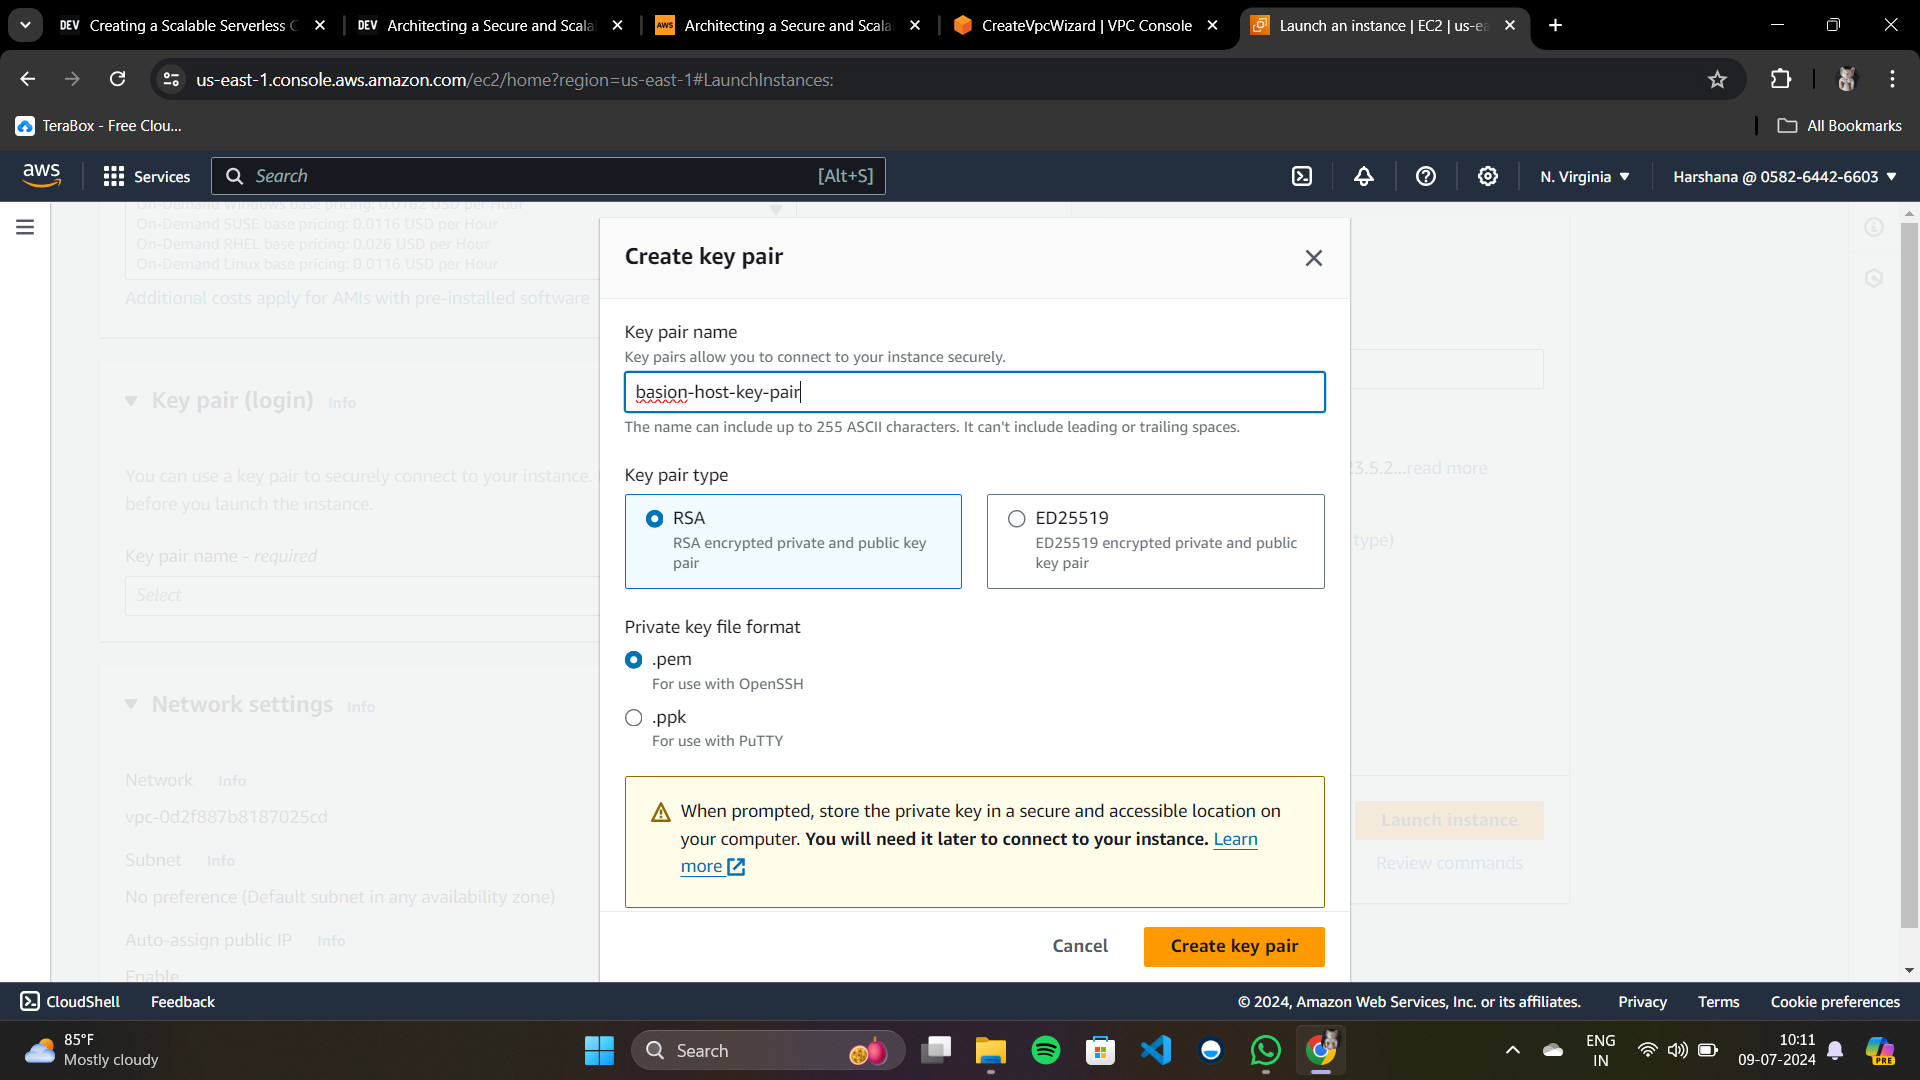Switch to Creating a Scalable Serverless tab
Viewport: 1920px width, 1080px height.
coord(192,26)
